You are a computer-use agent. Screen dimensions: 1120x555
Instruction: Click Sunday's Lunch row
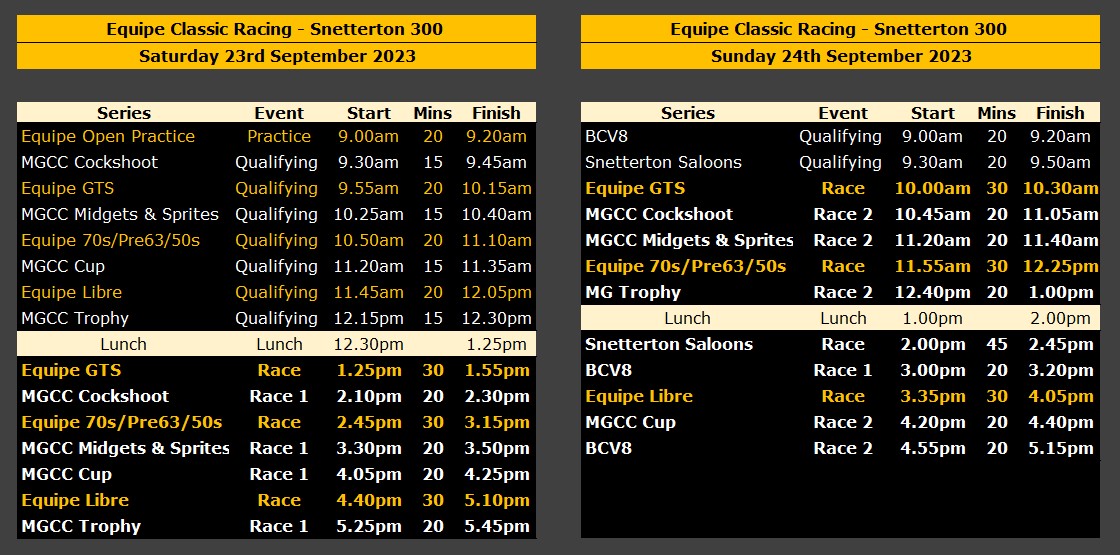(x=840, y=318)
